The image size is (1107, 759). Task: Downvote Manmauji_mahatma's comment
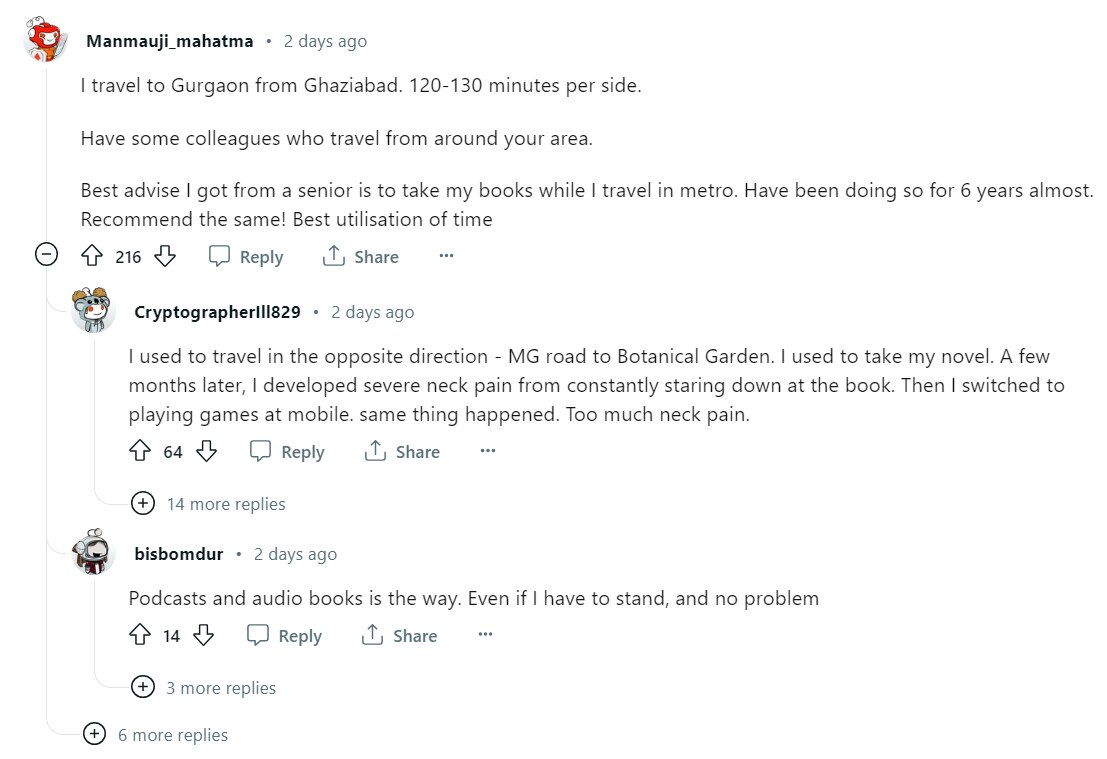coord(165,257)
